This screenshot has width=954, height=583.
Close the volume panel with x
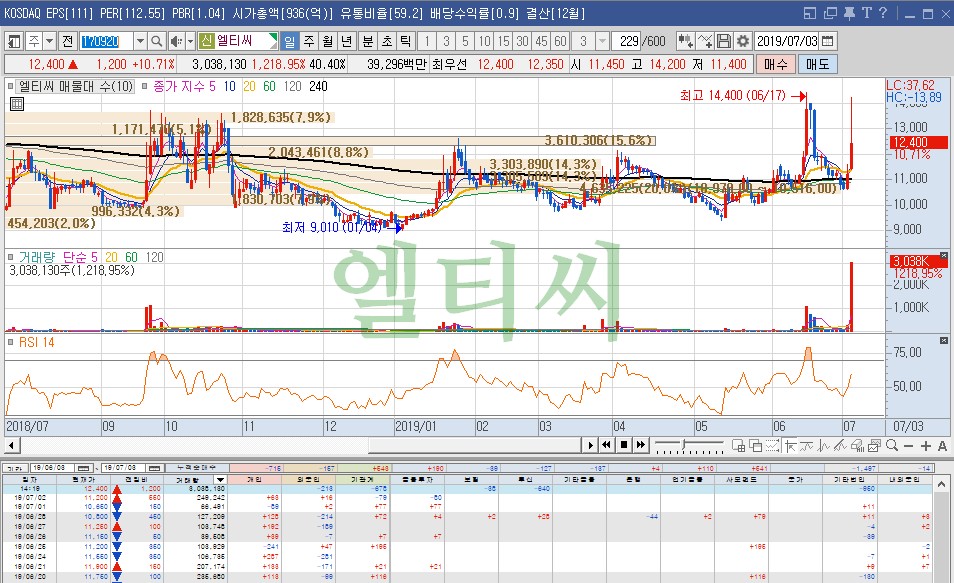(944, 256)
